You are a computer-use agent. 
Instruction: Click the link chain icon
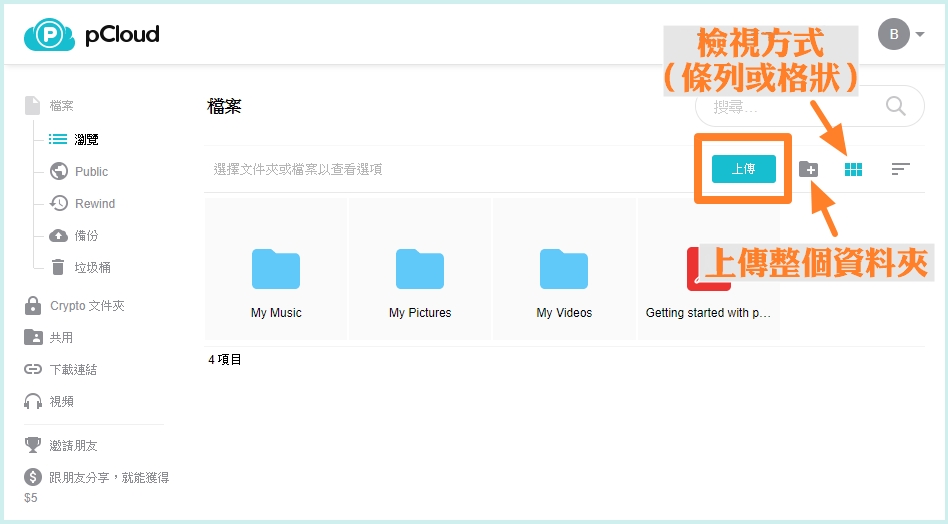33,369
